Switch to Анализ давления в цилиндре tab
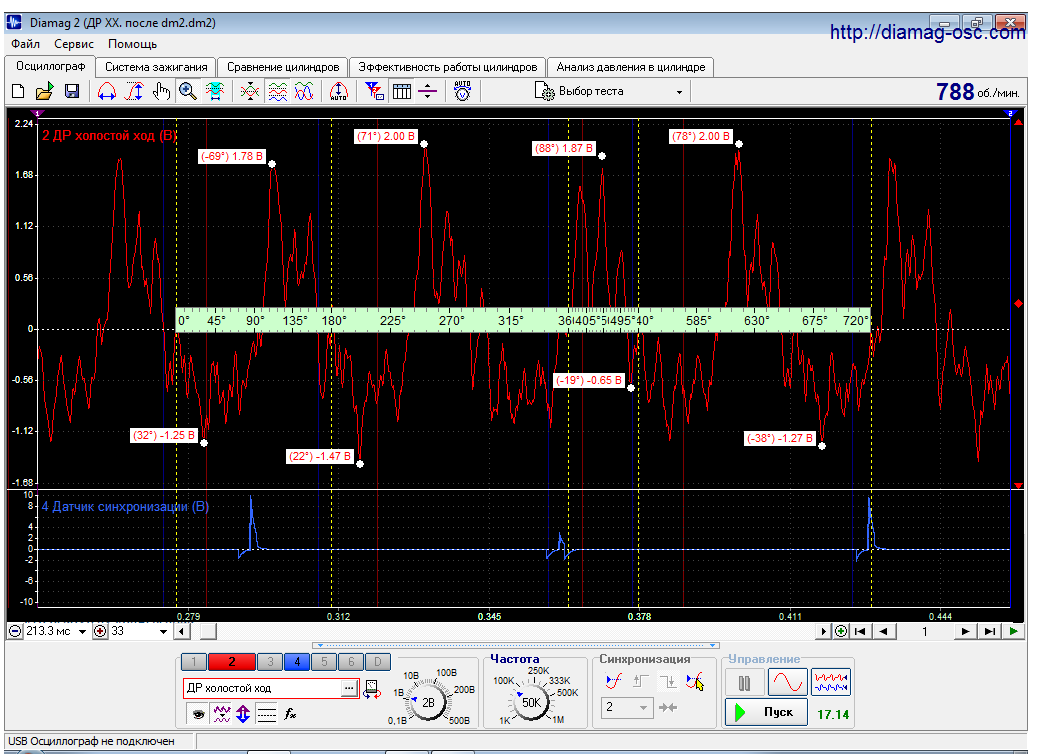 pos(631,67)
